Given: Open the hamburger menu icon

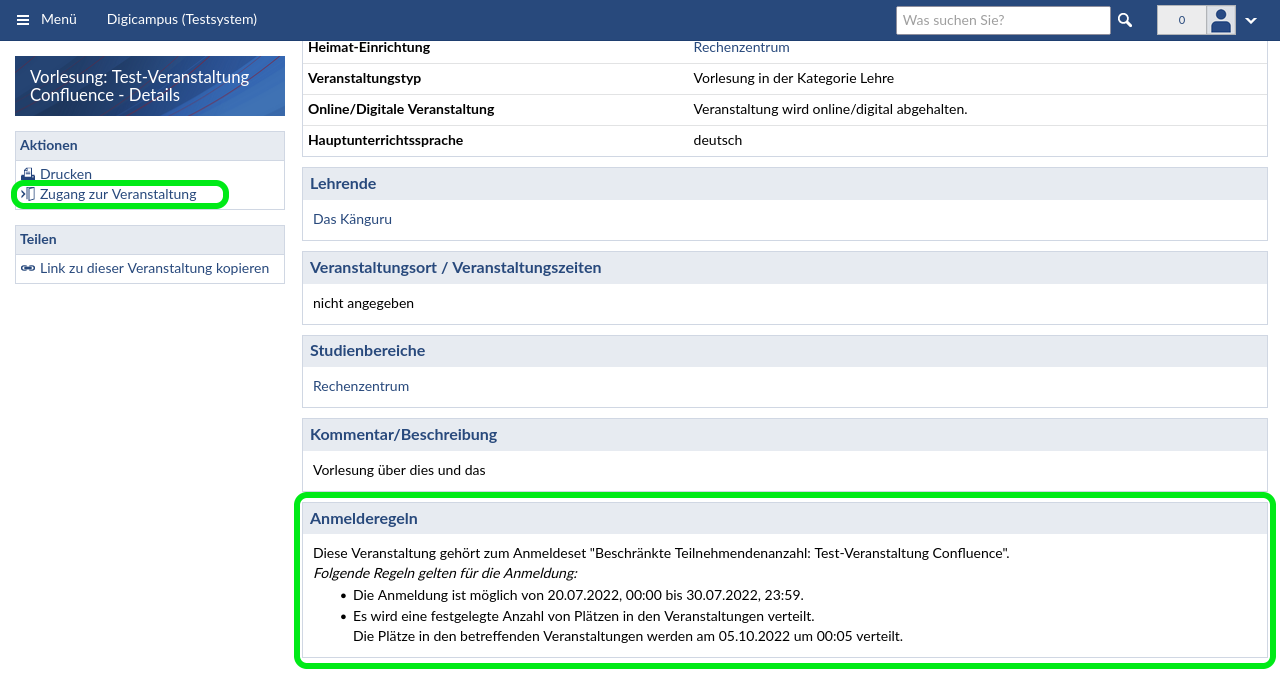Looking at the screenshot, I should [23, 20].
